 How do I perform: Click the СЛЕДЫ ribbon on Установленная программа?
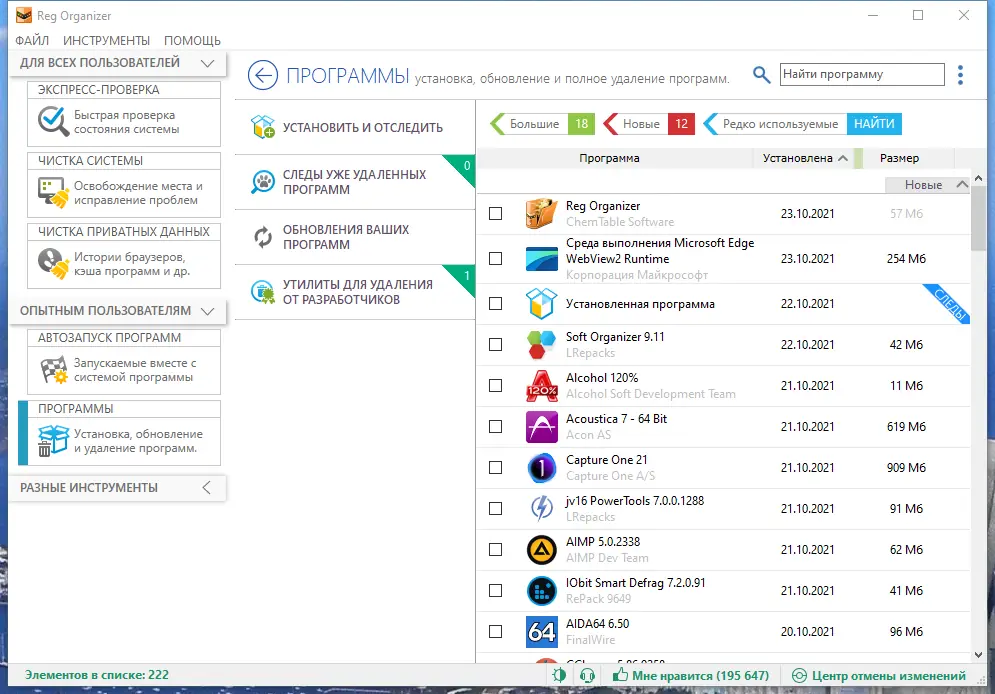pyautogui.click(x=949, y=304)
